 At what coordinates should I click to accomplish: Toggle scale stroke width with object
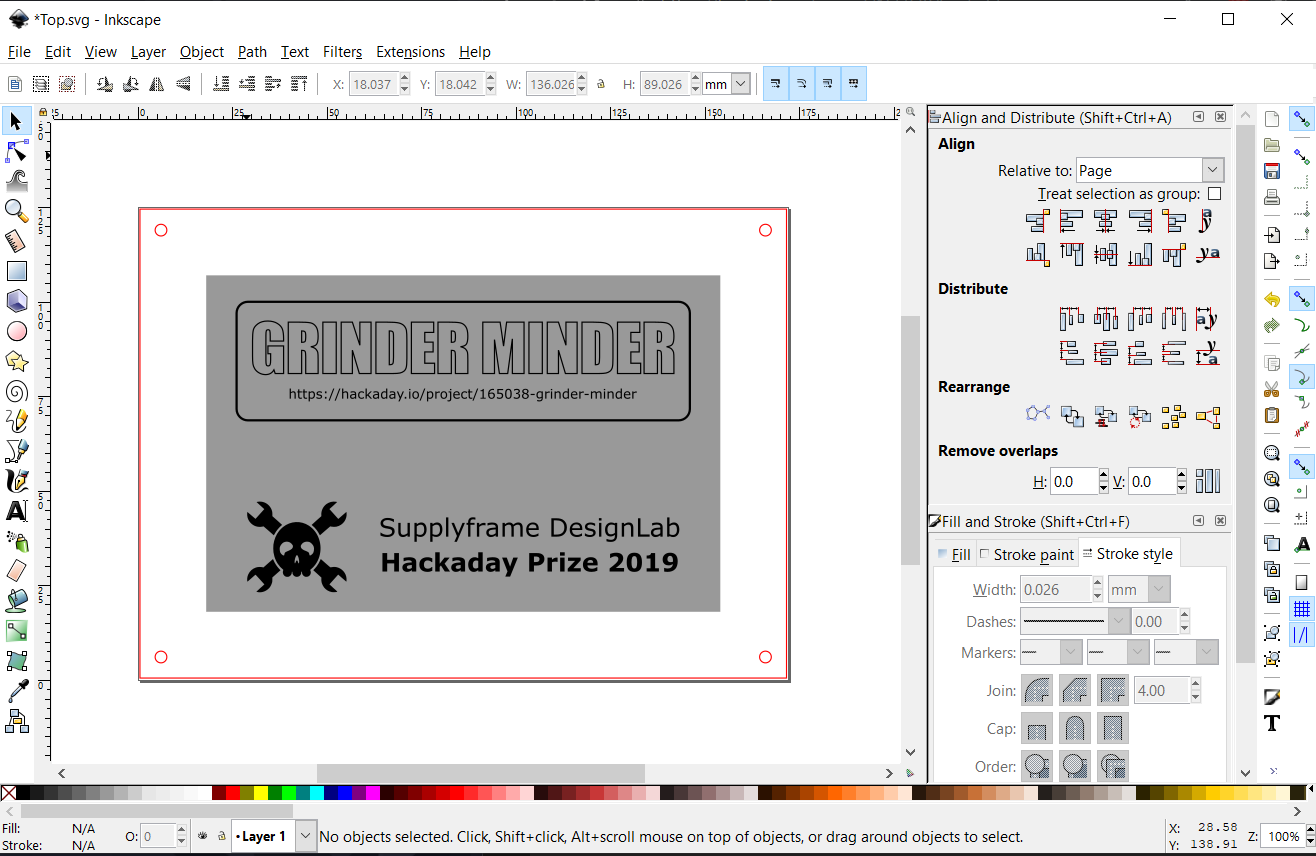point(776,84)
